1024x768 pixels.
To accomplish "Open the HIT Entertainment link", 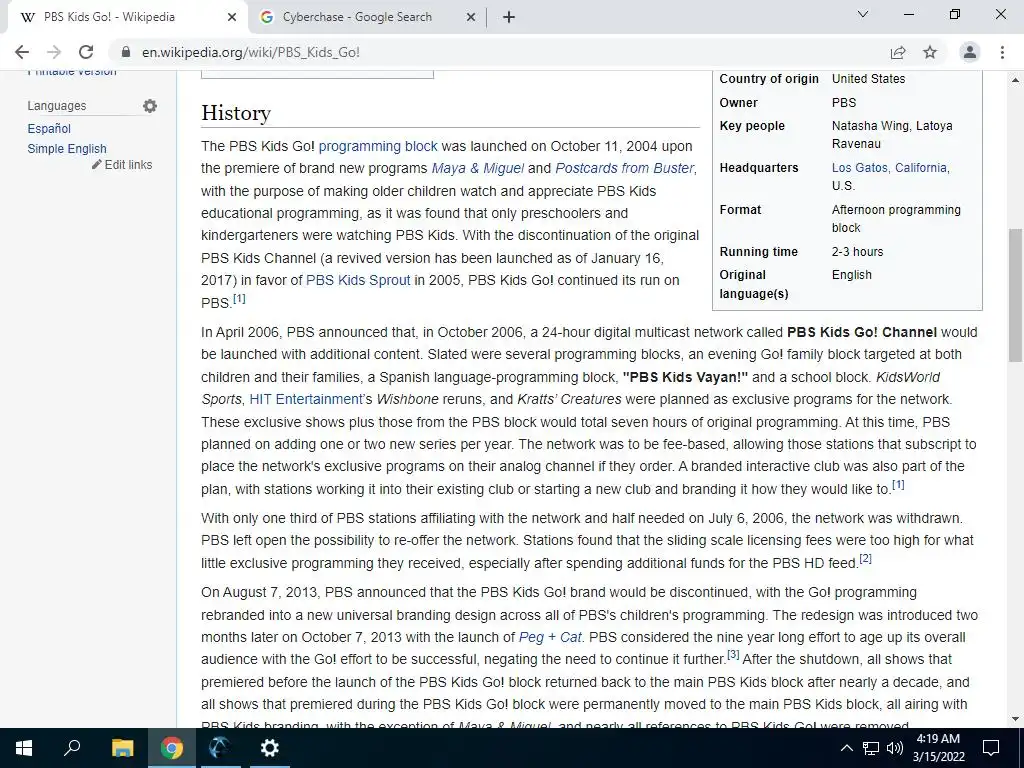I will pyautogui.click(x=305, y=399).
